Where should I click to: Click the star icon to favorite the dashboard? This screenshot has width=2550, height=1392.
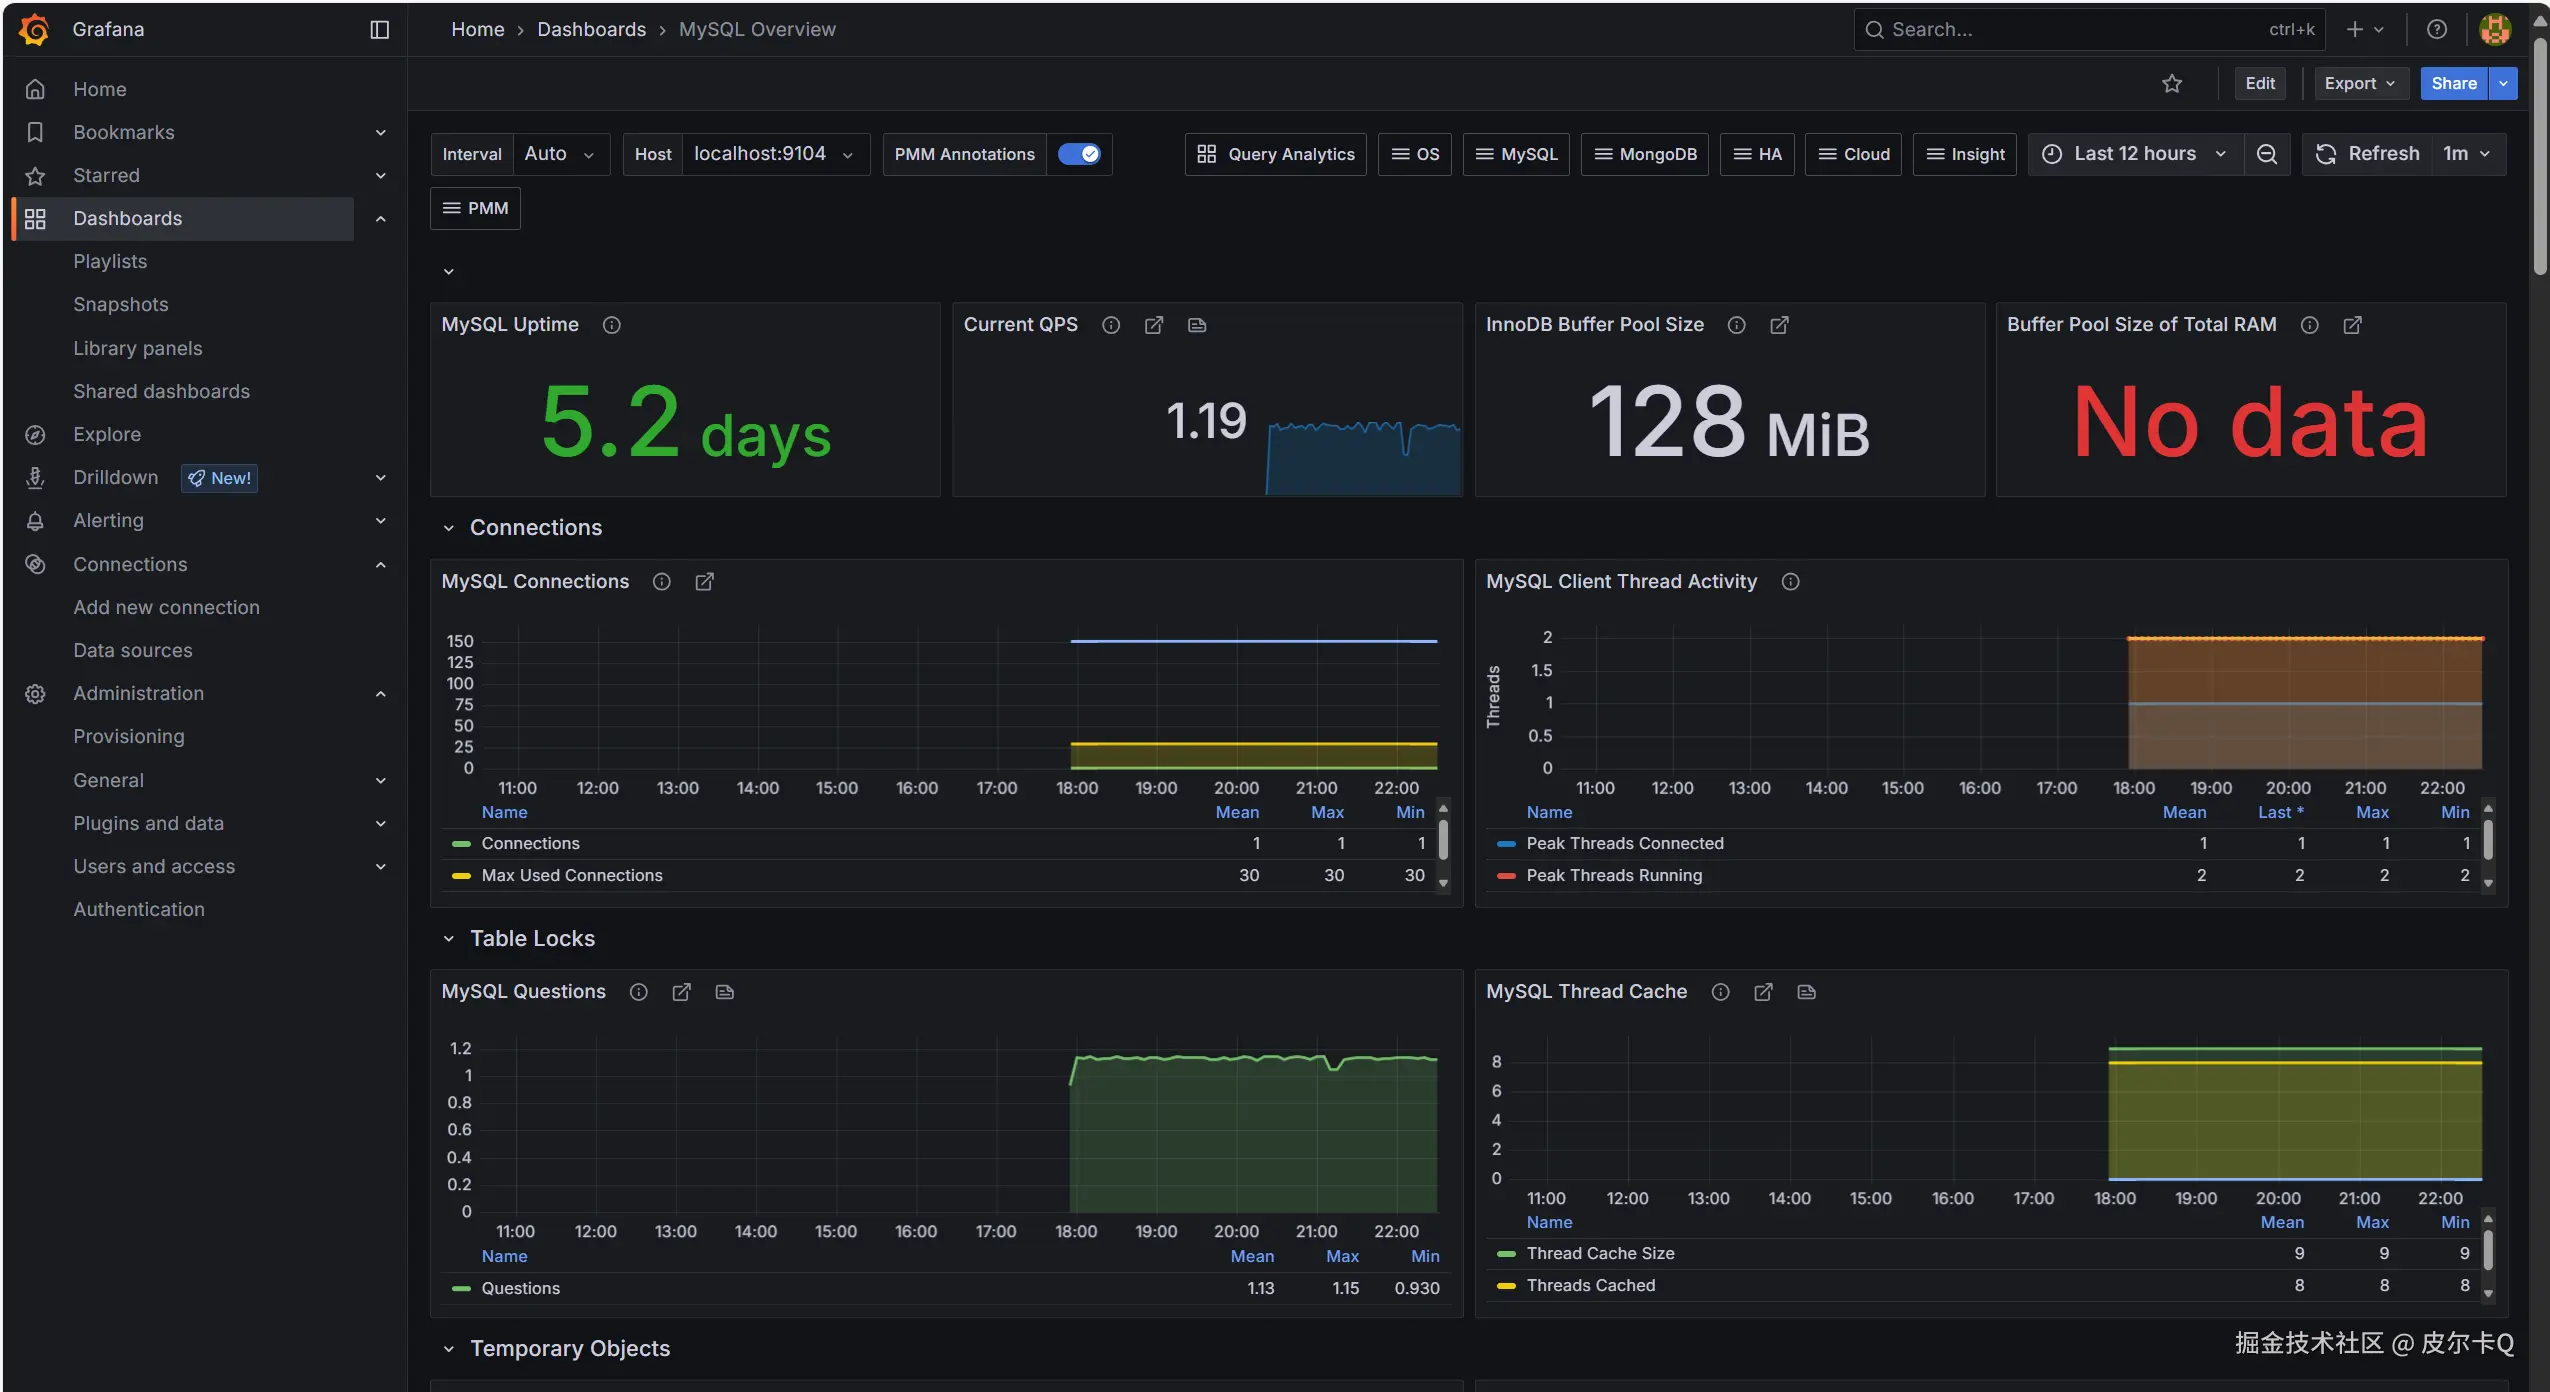[2171, 84]
